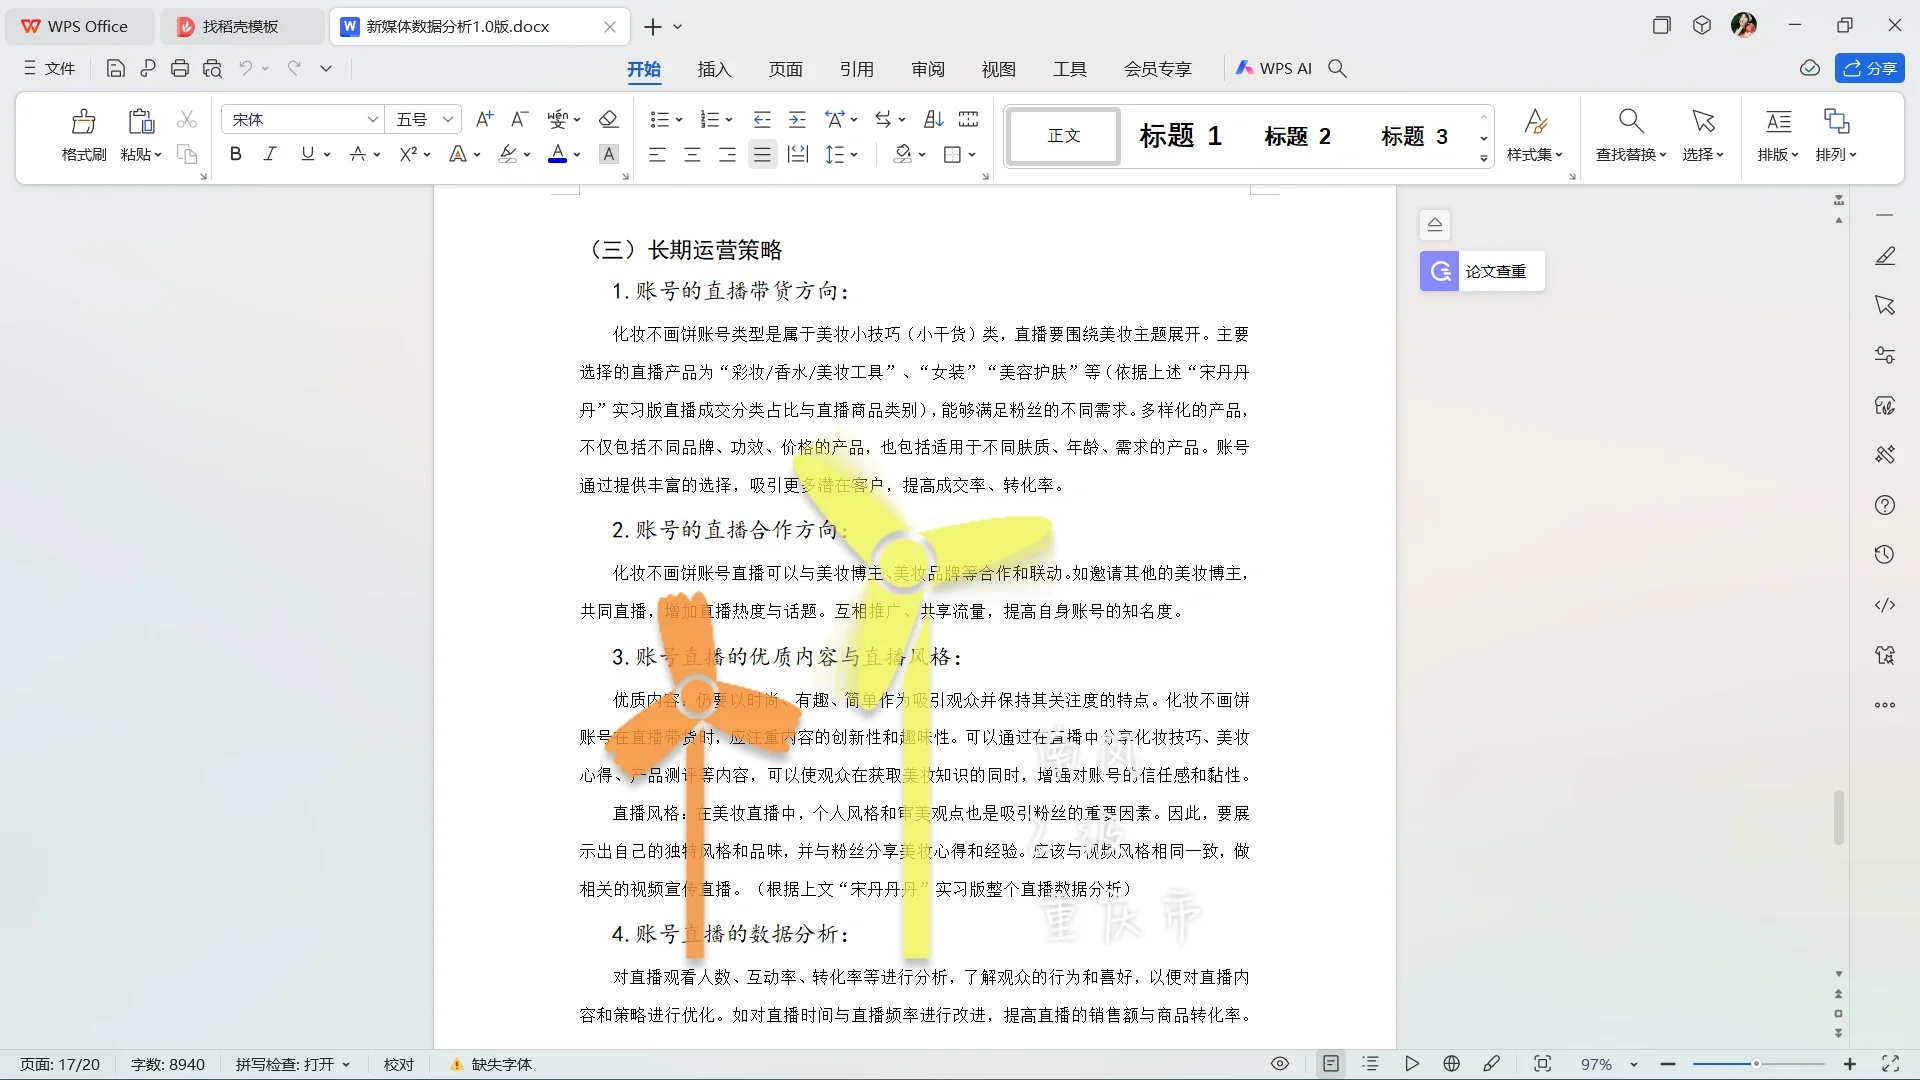Screen dimensions: 1920x1080
Task: Click the missing fonts (缺失字体) warning
Action: point(492,1064)
